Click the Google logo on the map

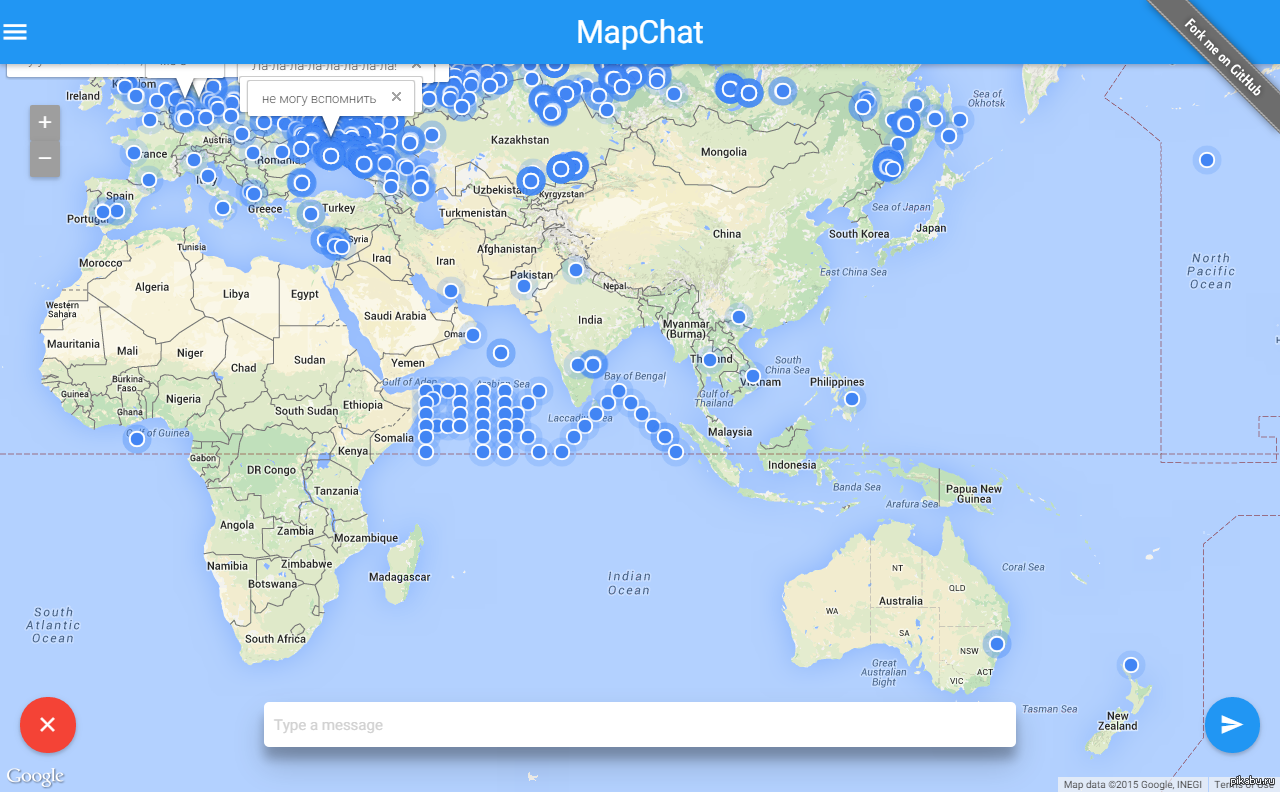(x=35, y=776)
